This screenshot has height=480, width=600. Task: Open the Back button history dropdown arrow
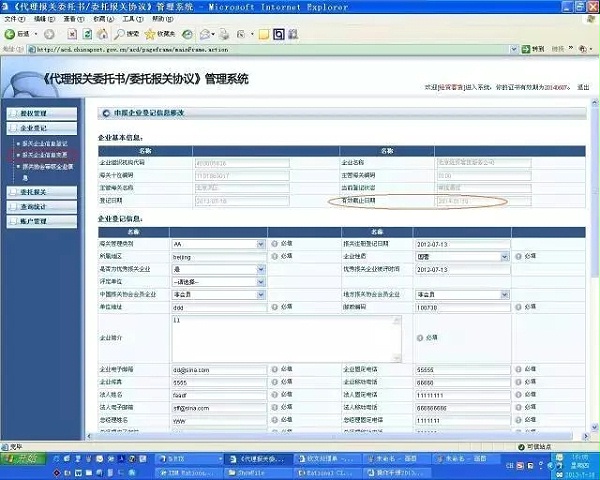[36, 34]
